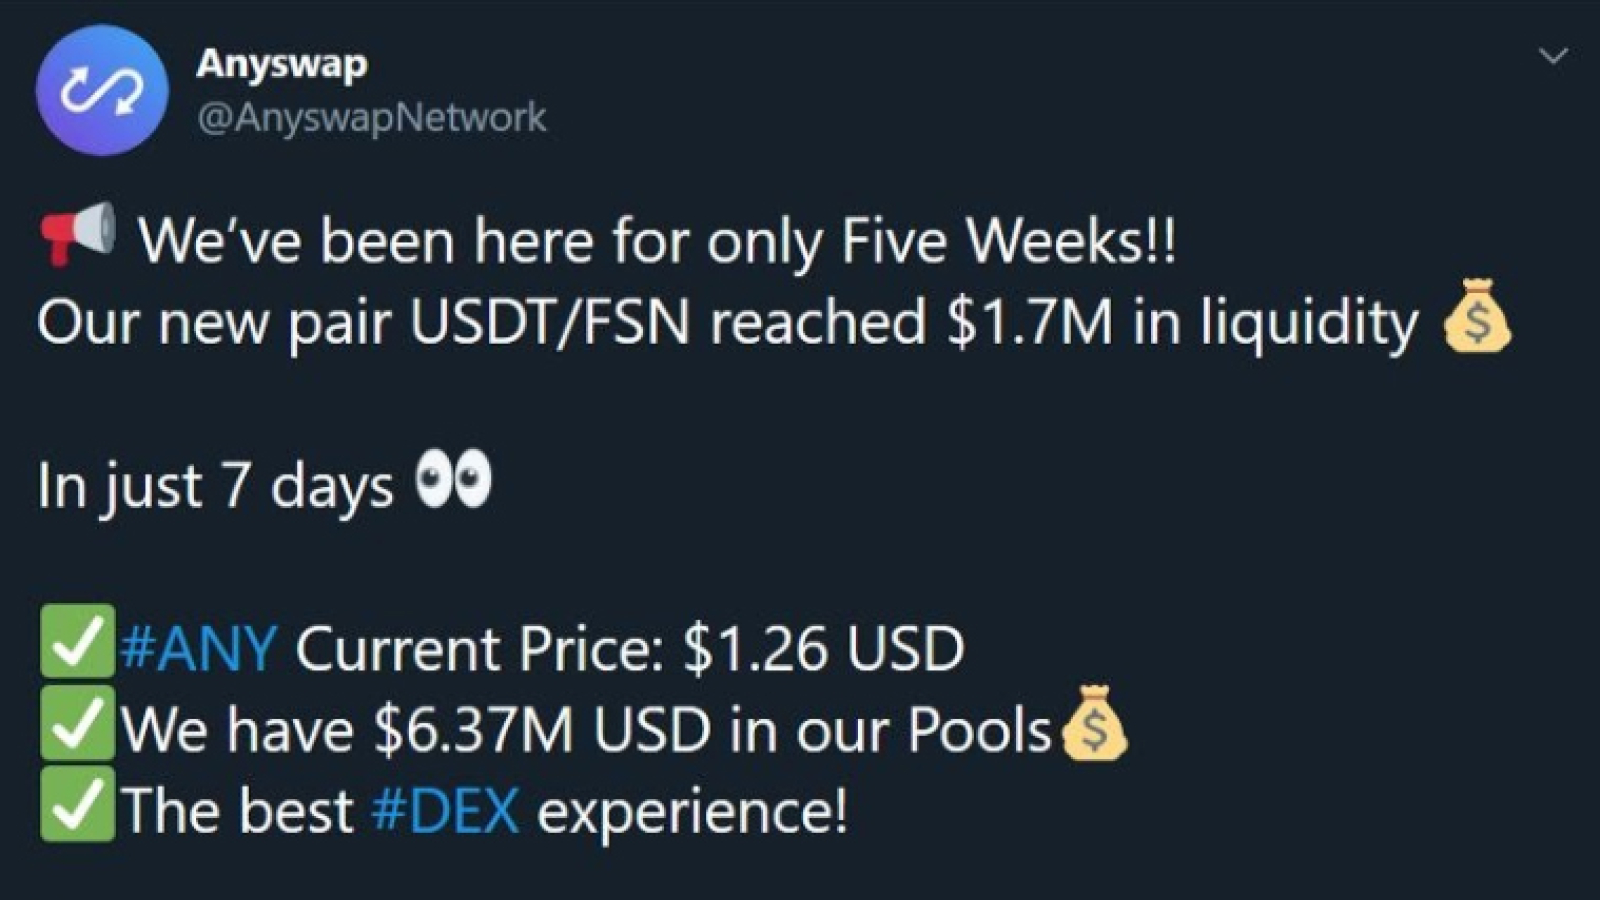Open the #ANY hashtag link
This screenshot has width=1600, height=900.
198,648
